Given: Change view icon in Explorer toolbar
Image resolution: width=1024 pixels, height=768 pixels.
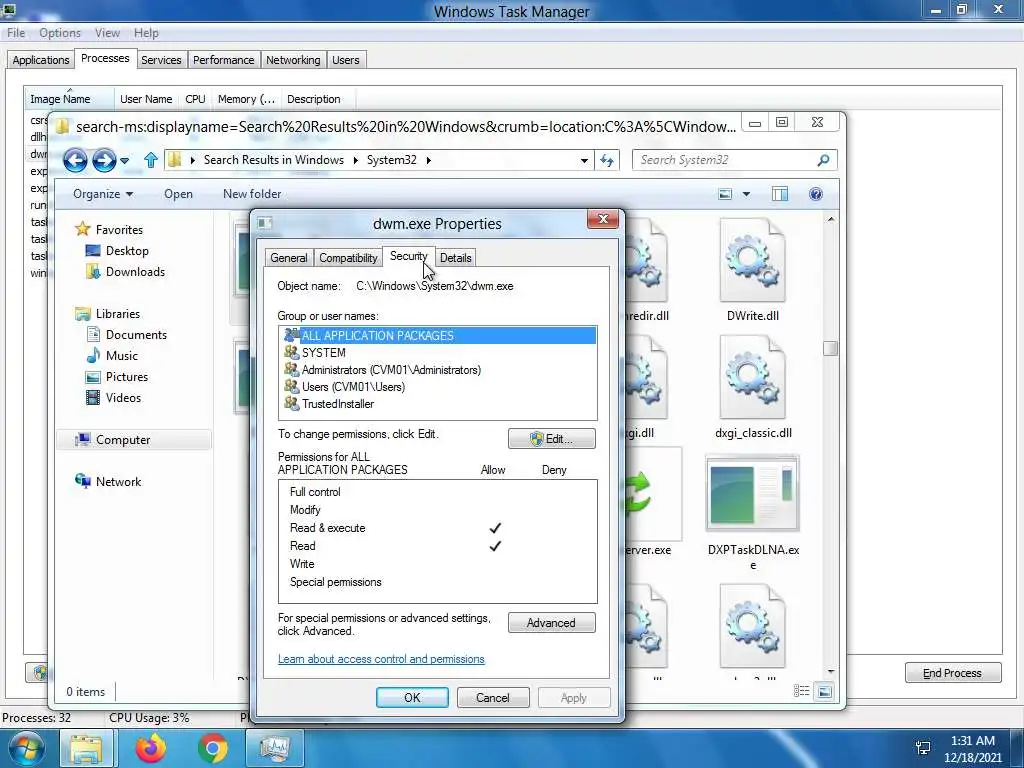Looking at the screenshot, I should [725, 194].
